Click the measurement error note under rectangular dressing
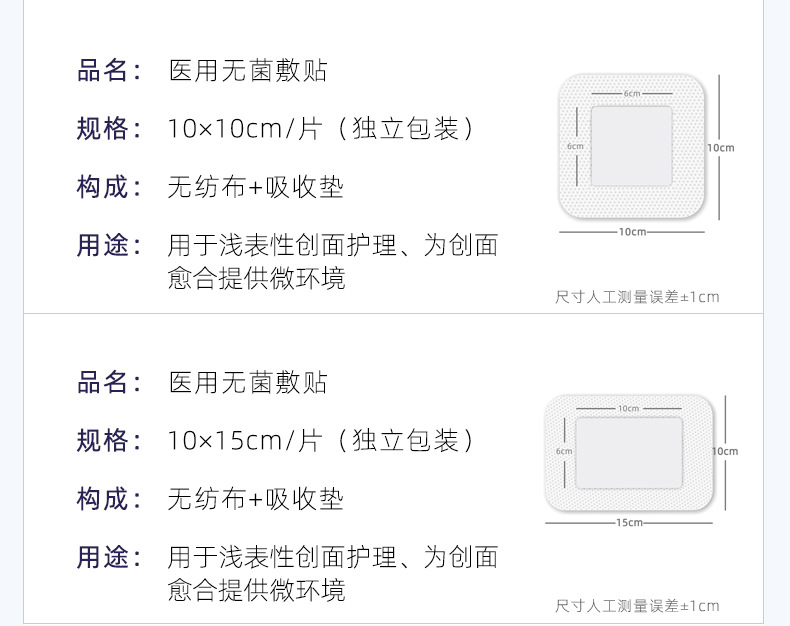 coord(637,606)
